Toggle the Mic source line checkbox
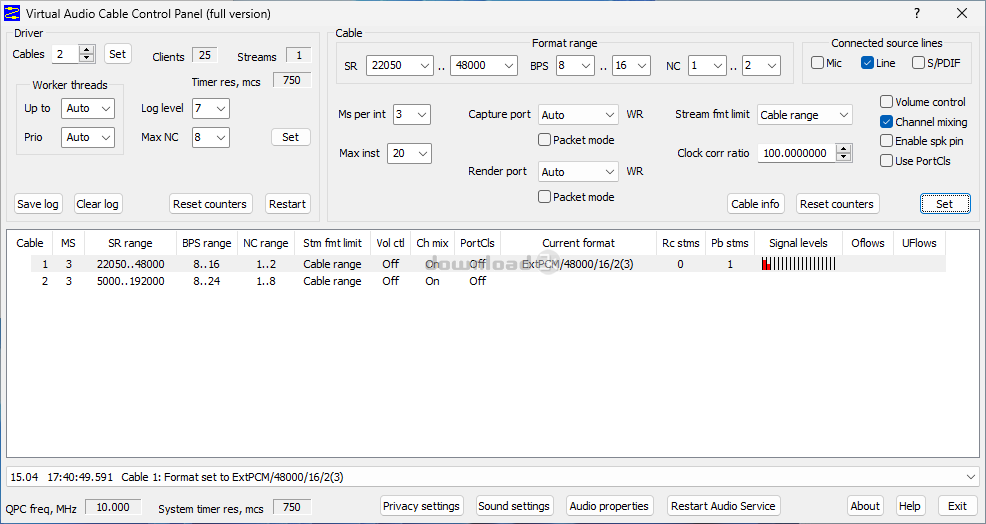The height and width of the screenshot is (524, 986). coord(817,63)
